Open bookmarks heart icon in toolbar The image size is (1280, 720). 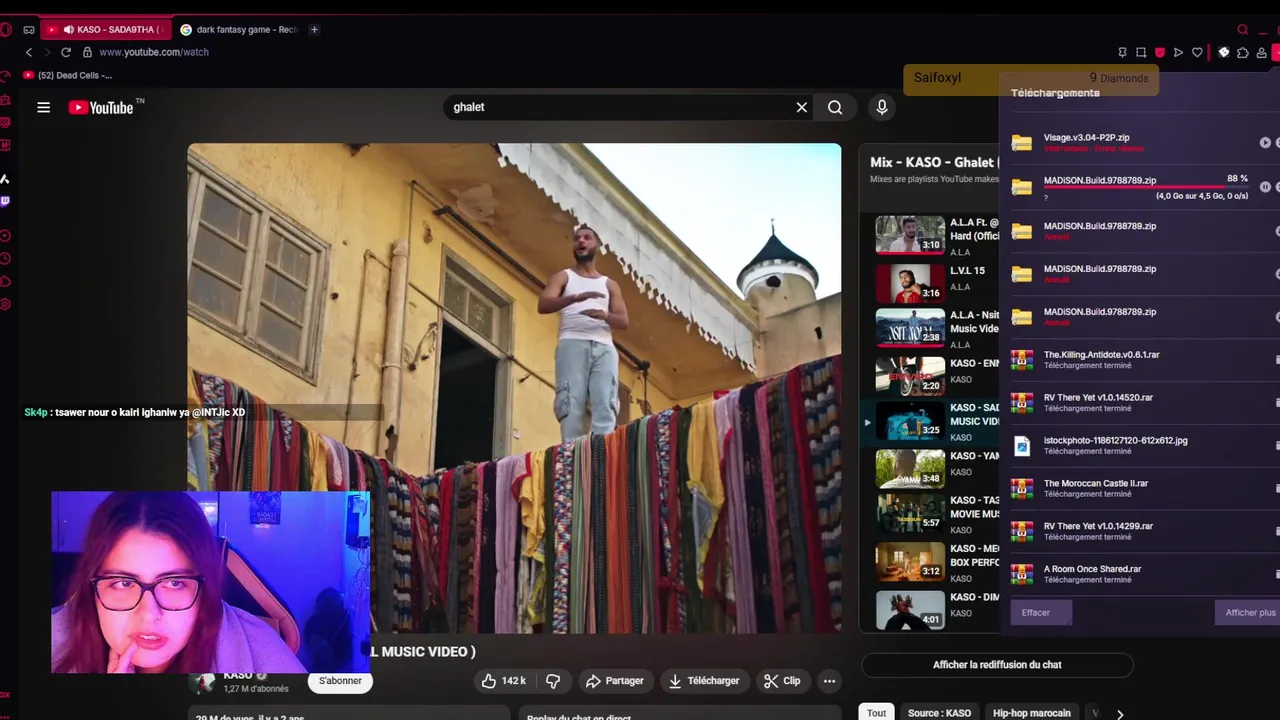coord(1197,52)
